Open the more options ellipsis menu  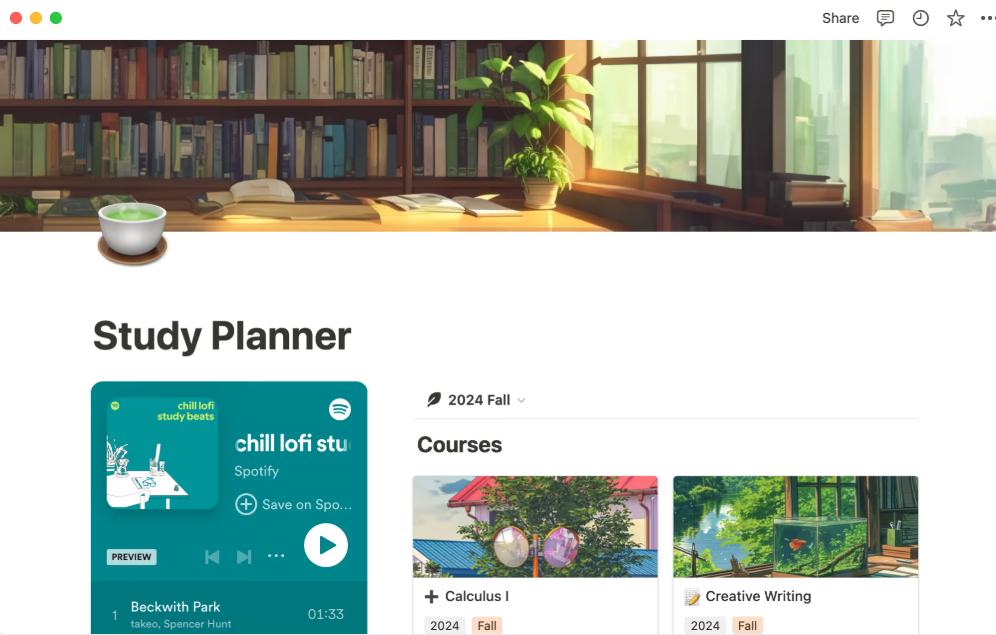(x=988, y=18)
